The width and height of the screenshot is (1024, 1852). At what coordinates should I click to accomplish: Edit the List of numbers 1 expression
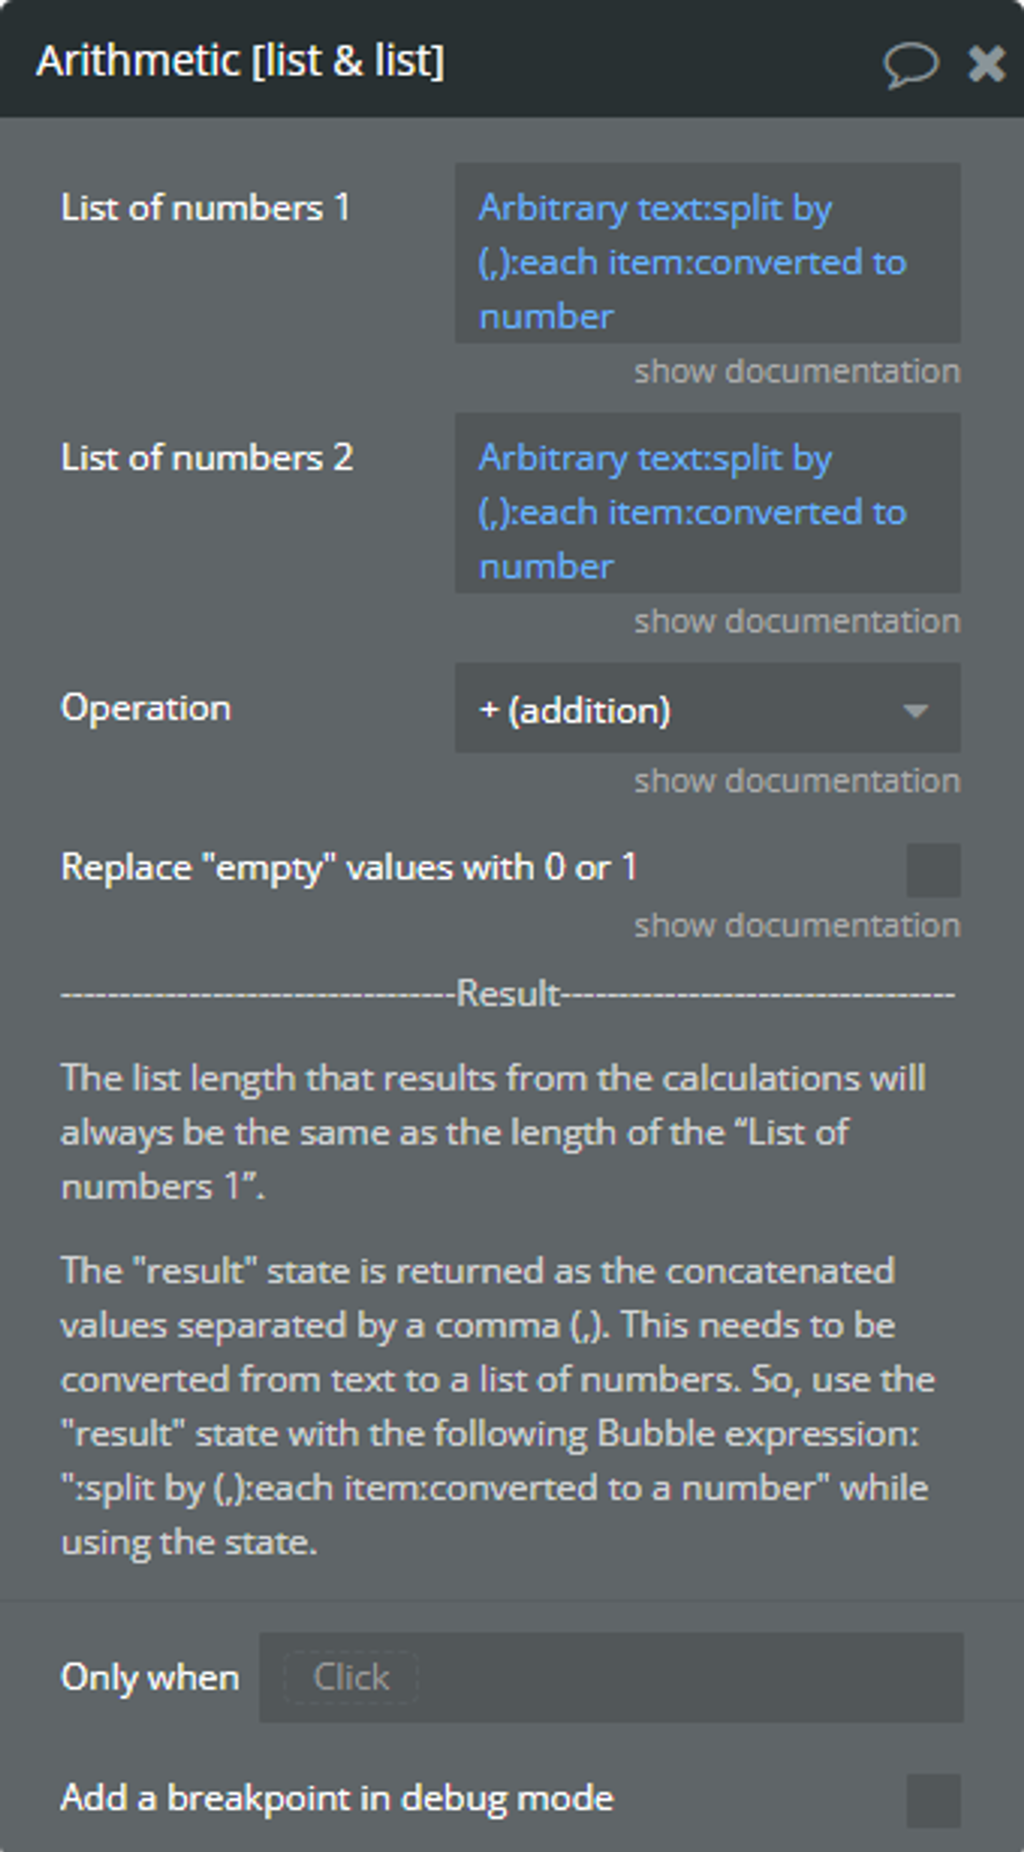pos(708,253)
